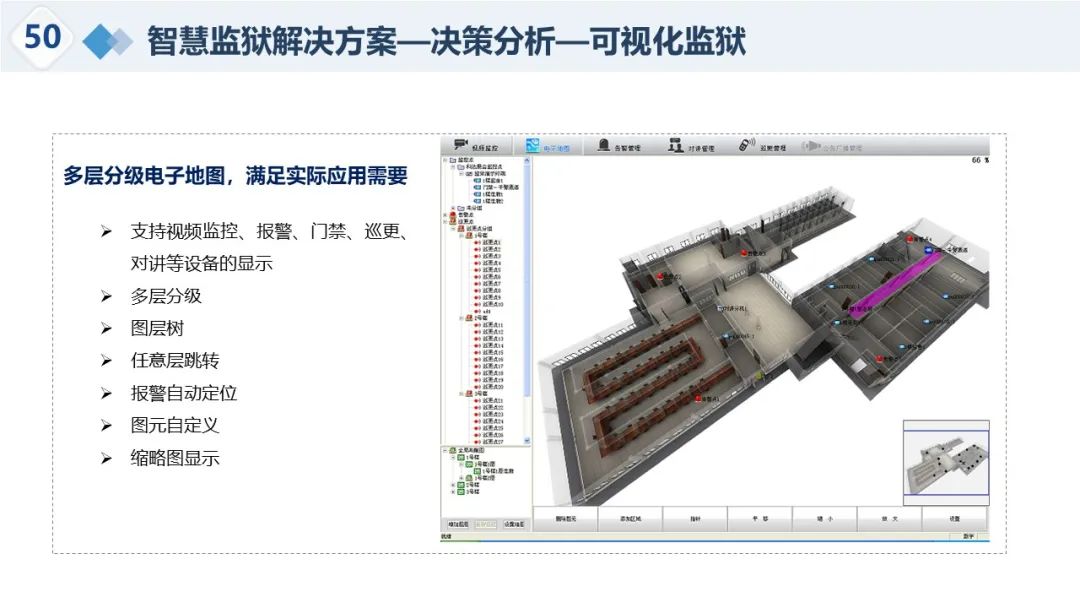Click the 设置地图 button under layer tree

[514, 524]
